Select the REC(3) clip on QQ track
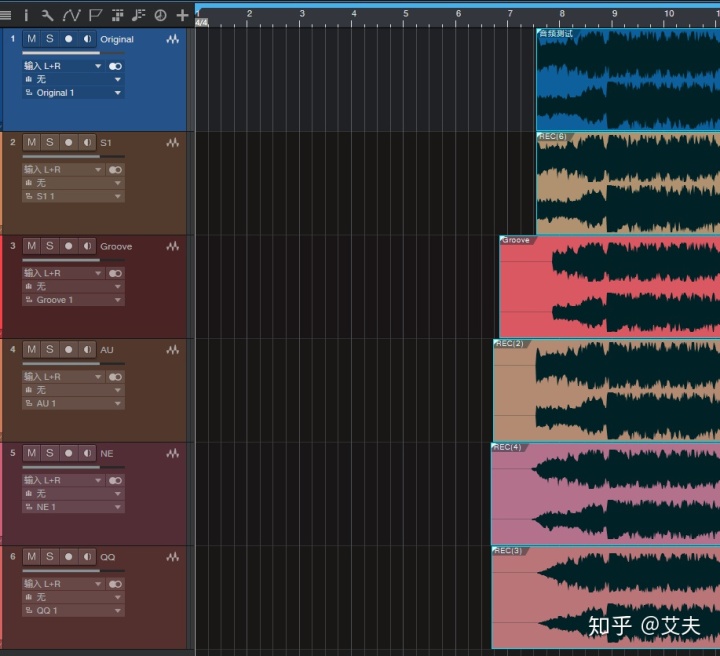Image resolution: width=720 pixels, height=656 pixels. click(x=606, y=598)
